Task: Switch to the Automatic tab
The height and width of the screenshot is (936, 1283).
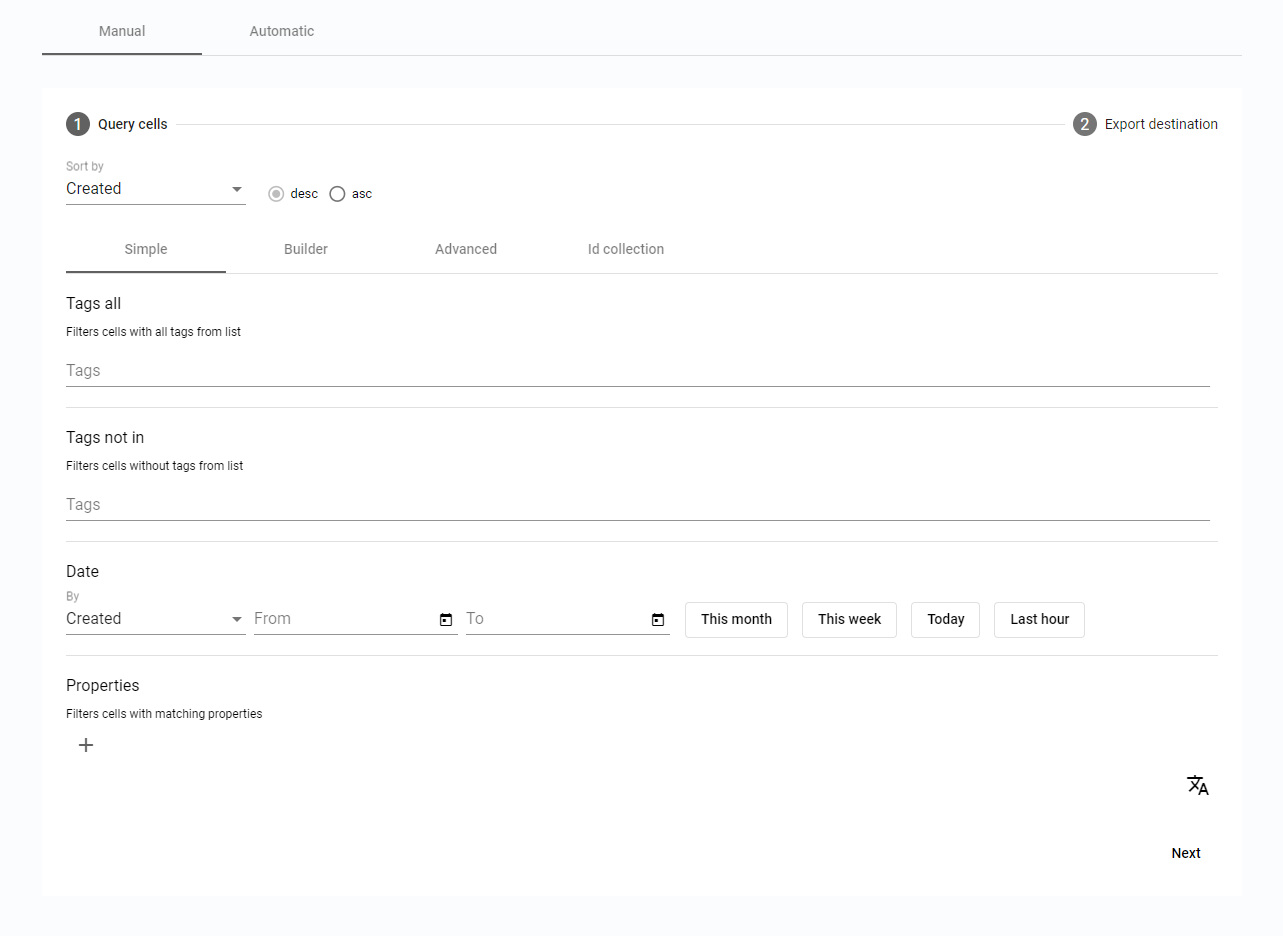Action: coord(281,31)
